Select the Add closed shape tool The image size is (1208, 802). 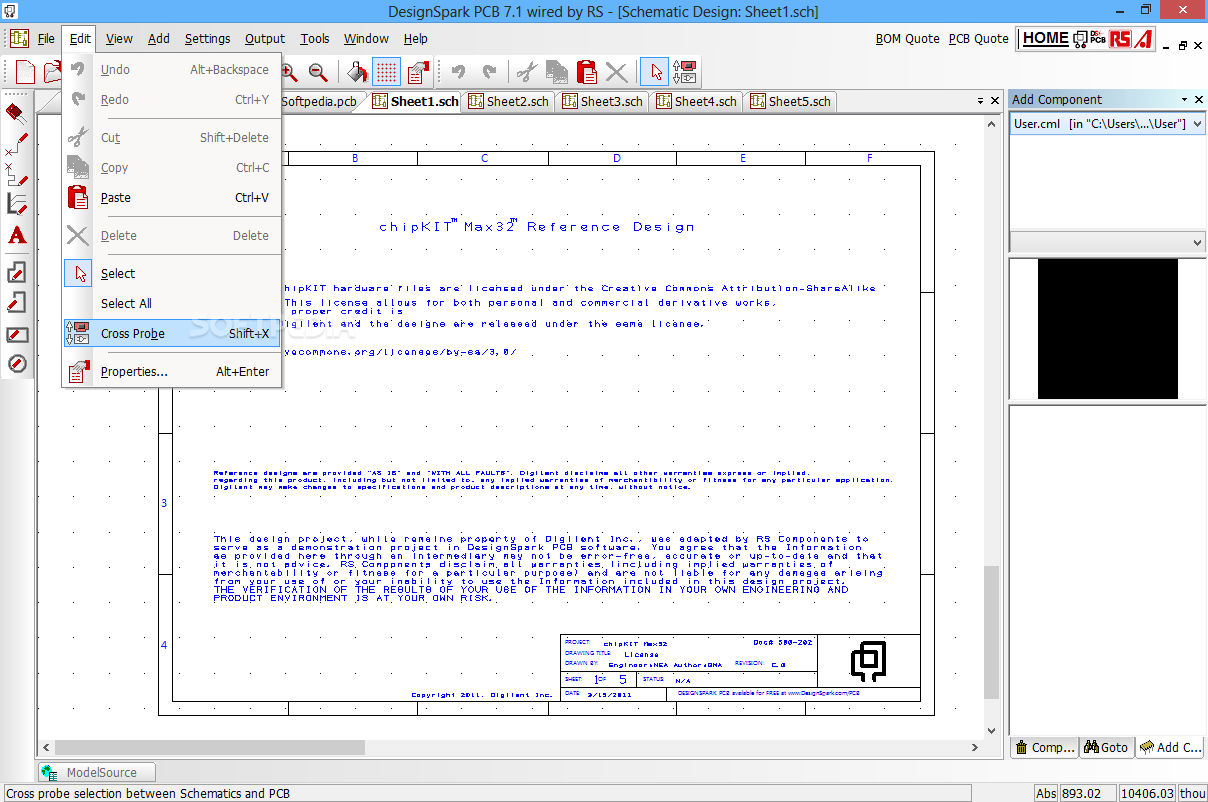[x=17, y=273]
